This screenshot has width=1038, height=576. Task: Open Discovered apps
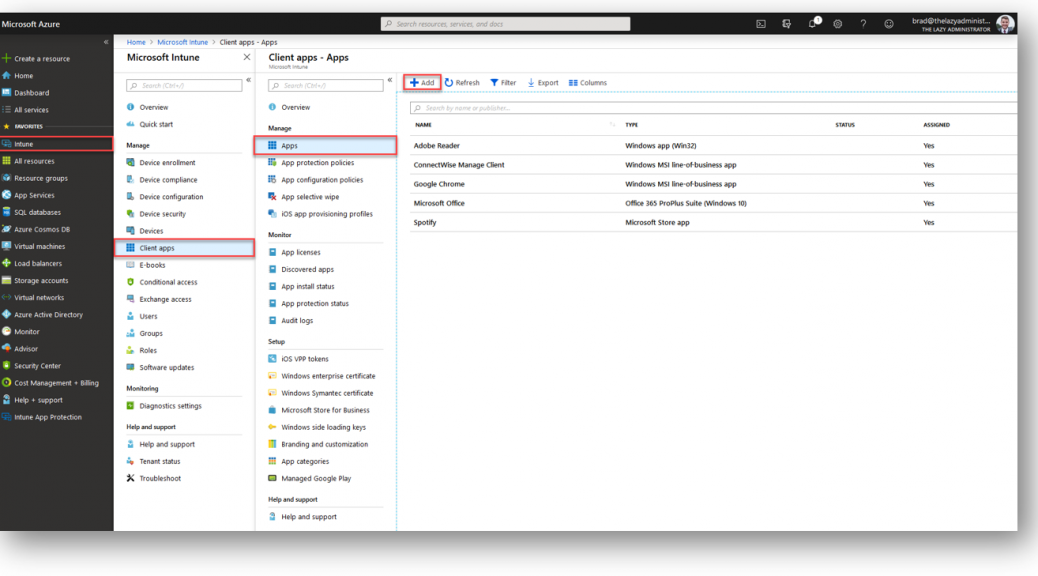click(x=307, y=269)
